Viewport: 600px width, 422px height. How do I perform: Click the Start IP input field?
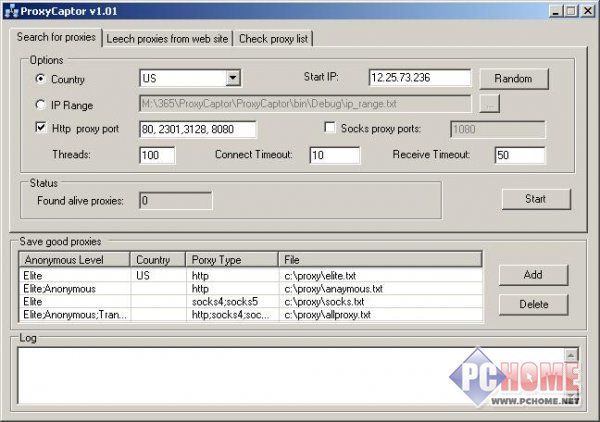(x=420, y=78)
